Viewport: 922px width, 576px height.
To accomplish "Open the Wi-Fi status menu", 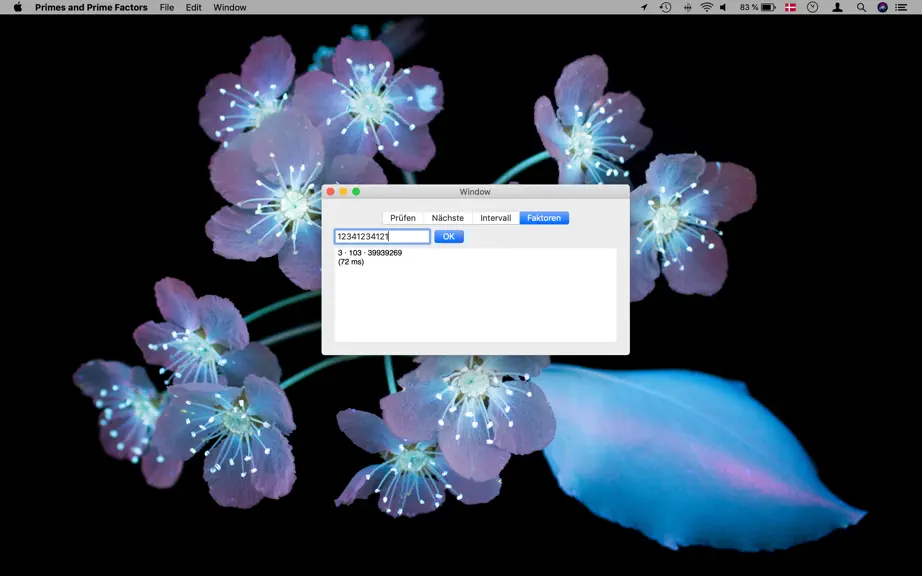I will click(x=706, y=7).
